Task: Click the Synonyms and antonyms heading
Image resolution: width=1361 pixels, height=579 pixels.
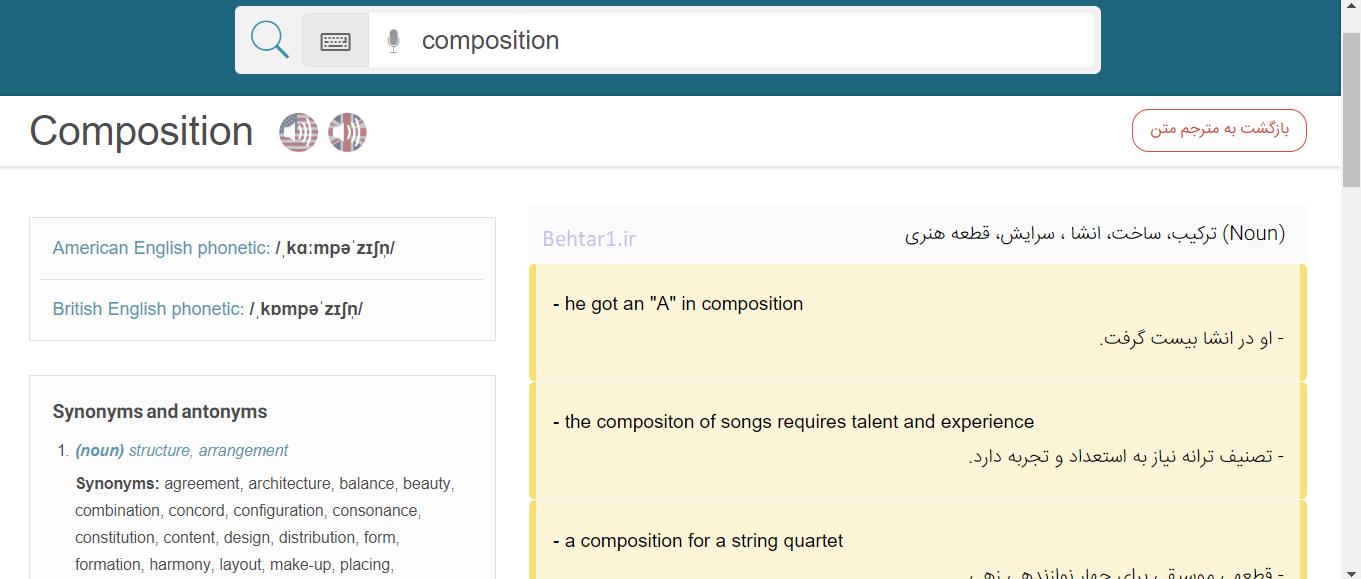Action: tap(160, 412)
